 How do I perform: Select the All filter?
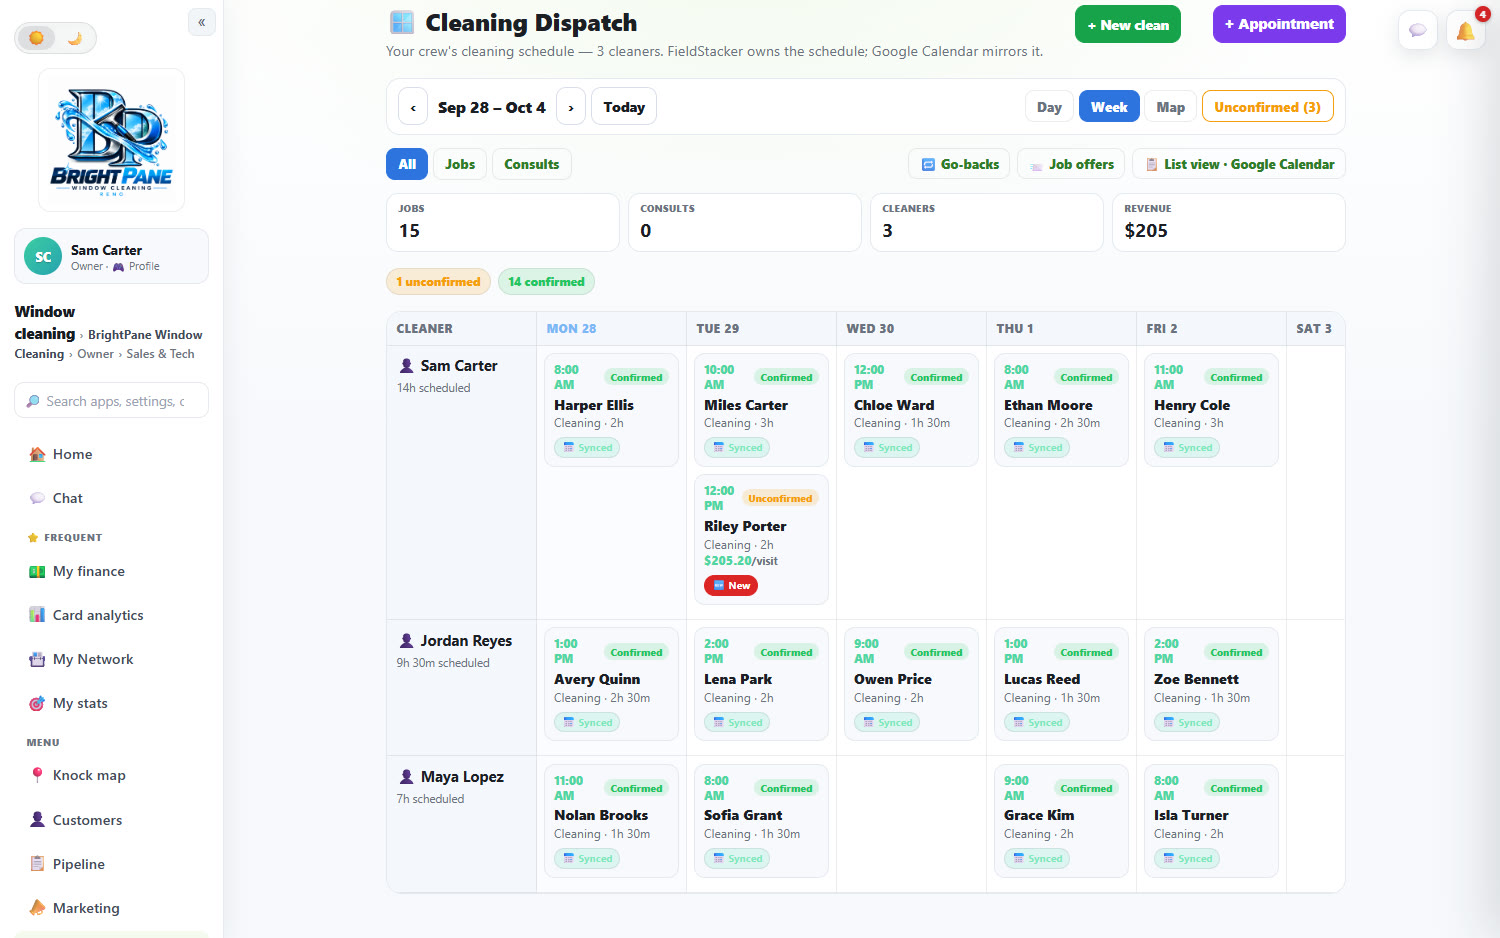click(407, 164)
